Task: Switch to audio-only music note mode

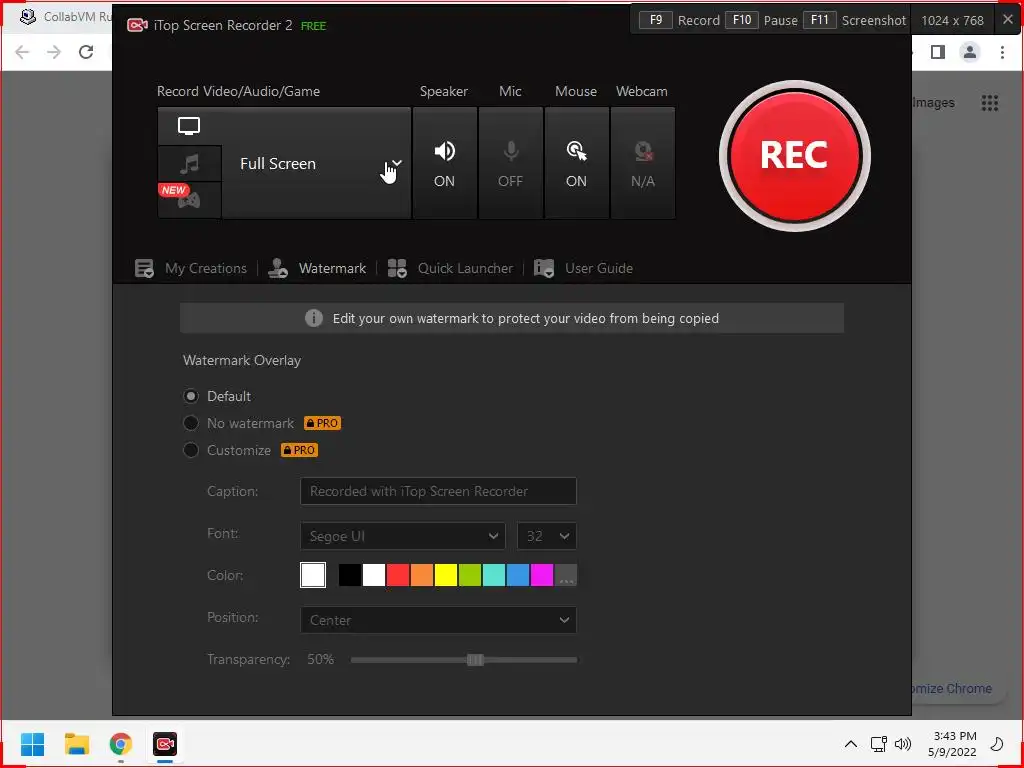Action: coord(189,163)
